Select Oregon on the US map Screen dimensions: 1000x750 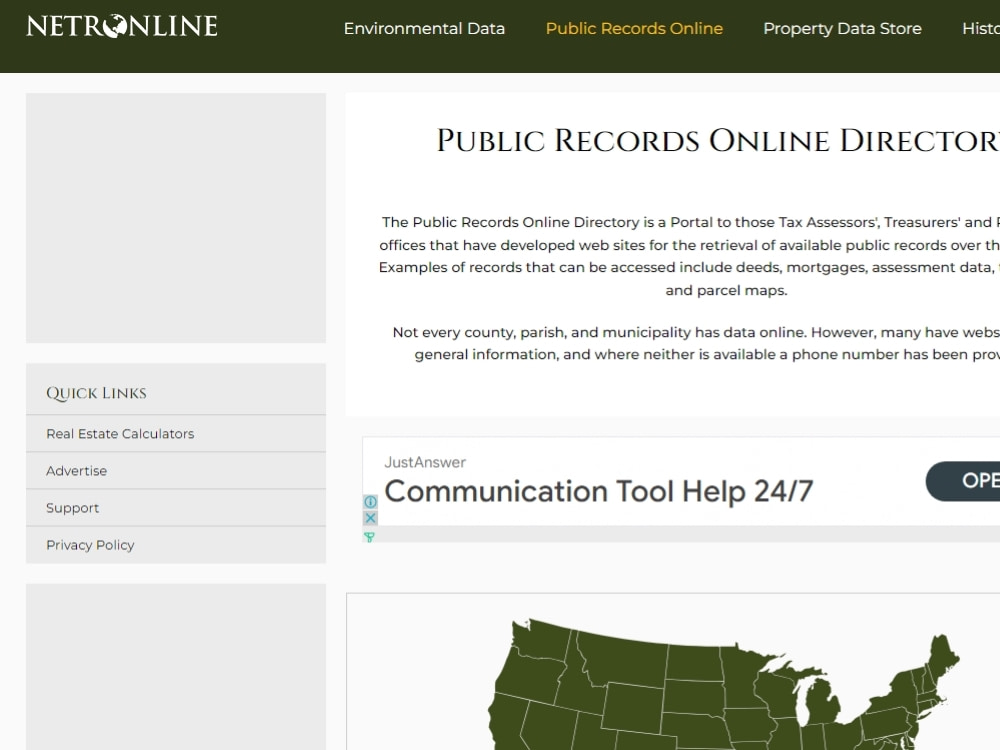click(x=529, y=677)
